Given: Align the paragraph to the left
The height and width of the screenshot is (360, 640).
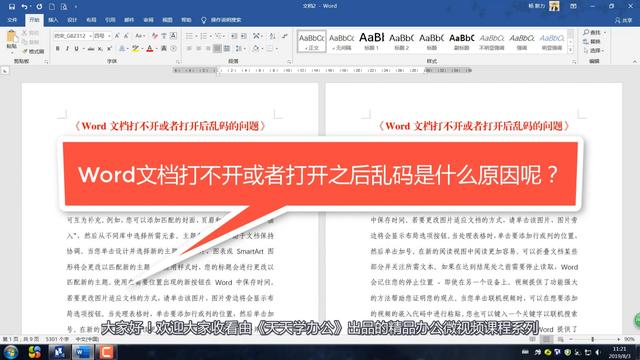Looking at the screenshot, I should pos(189,49).
